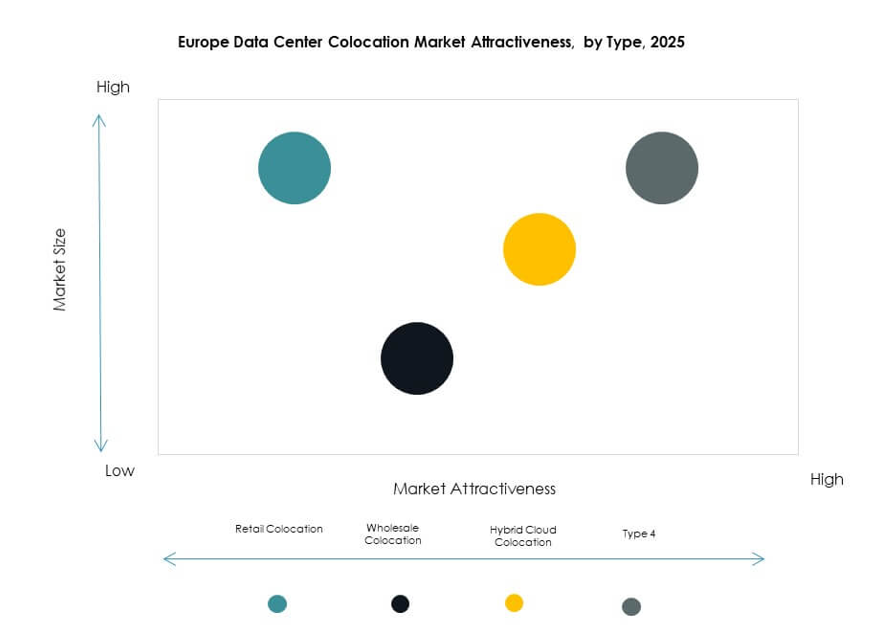Image resolution: width=882 pixels, height=643 pixels.
Task: Click the left arrowhead of the legend axis
Action: coord(165,558)
